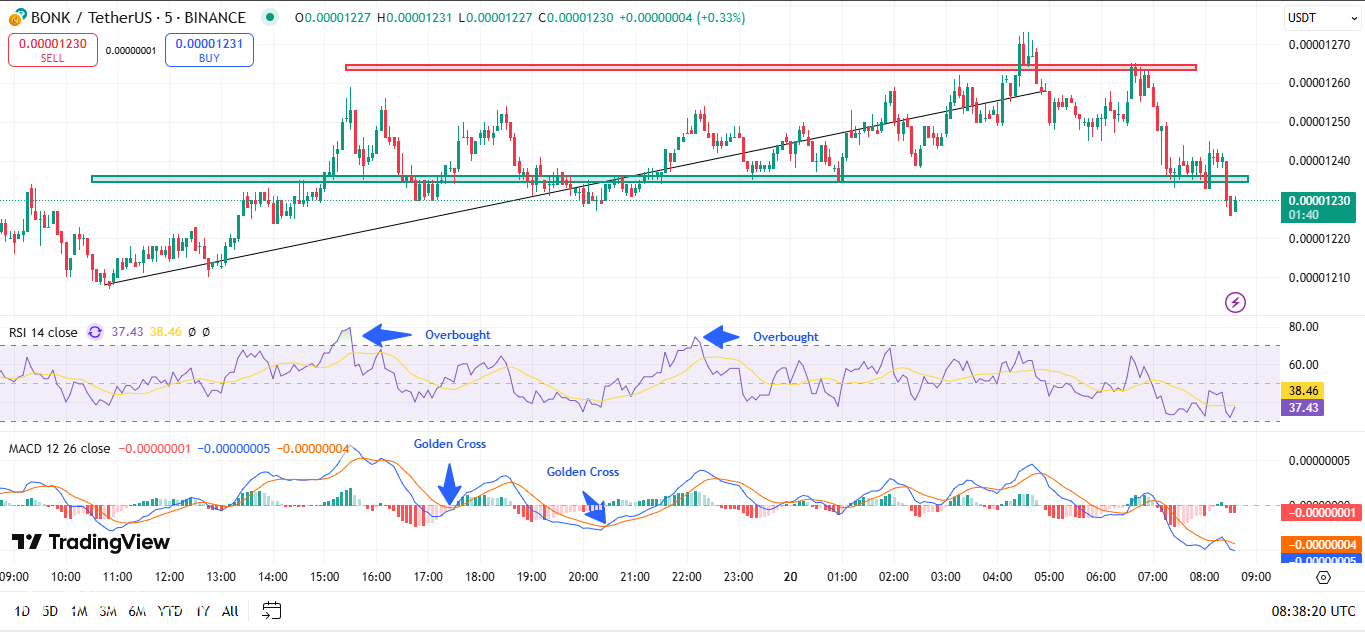This screenshot has height=632, width=1365.
Task: Click the green market status dot
Action: coord(268,18)
